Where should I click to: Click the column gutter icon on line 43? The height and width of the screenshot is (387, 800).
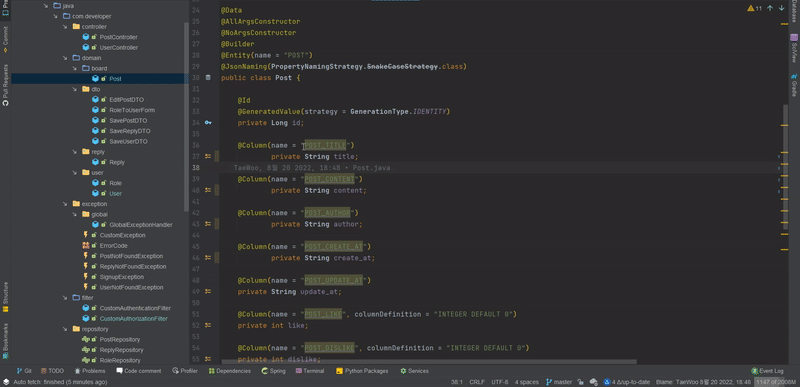click(208, 223)
